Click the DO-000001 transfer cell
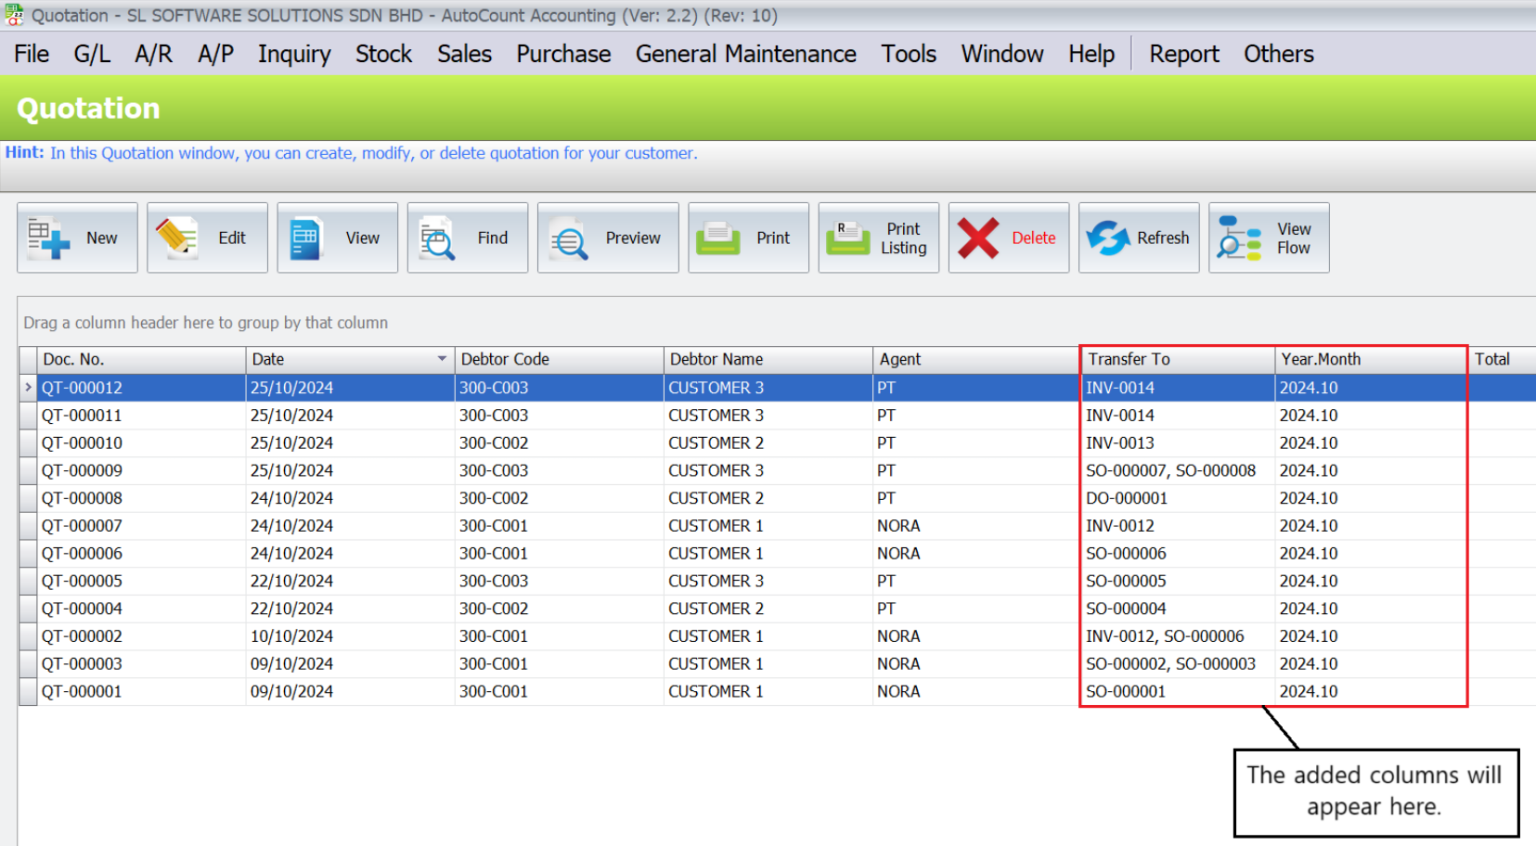This screenshot has width=1536, height=846. 1178,498
